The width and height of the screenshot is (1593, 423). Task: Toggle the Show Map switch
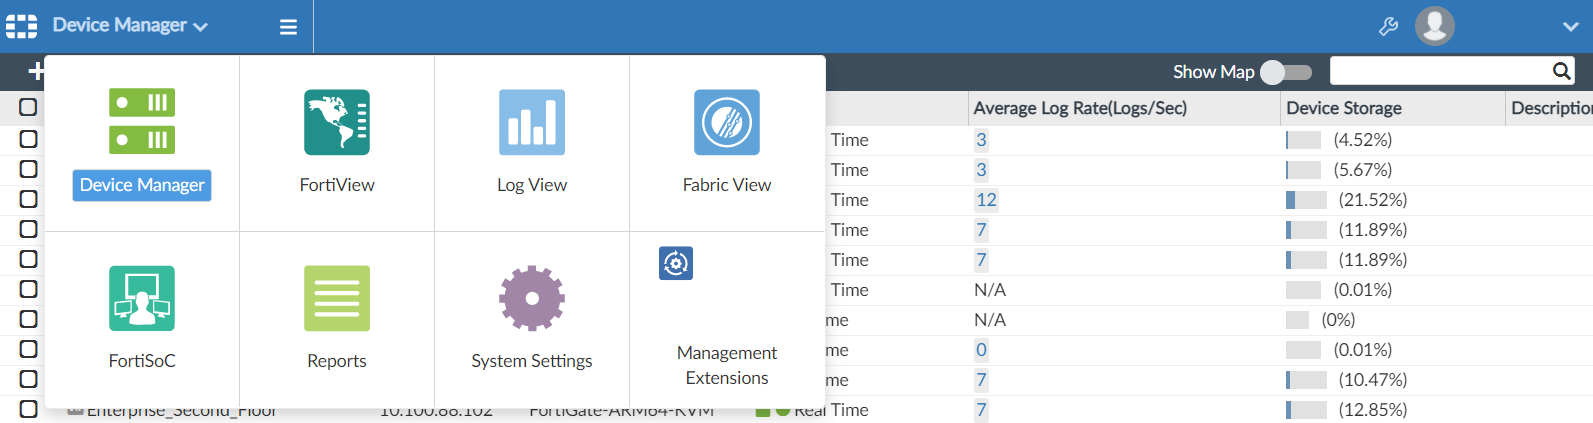1285,72
